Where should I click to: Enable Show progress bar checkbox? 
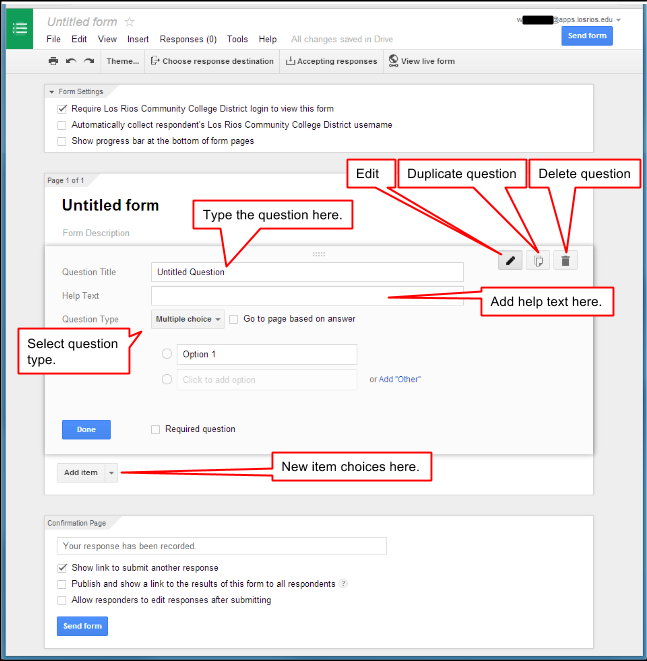click(x=62, y=141)
